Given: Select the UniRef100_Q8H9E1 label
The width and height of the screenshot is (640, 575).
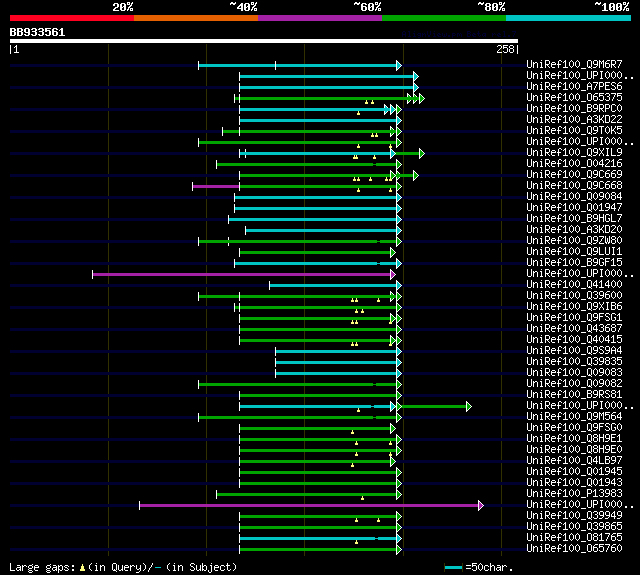Looking at the screenshot, I should 574,439.
